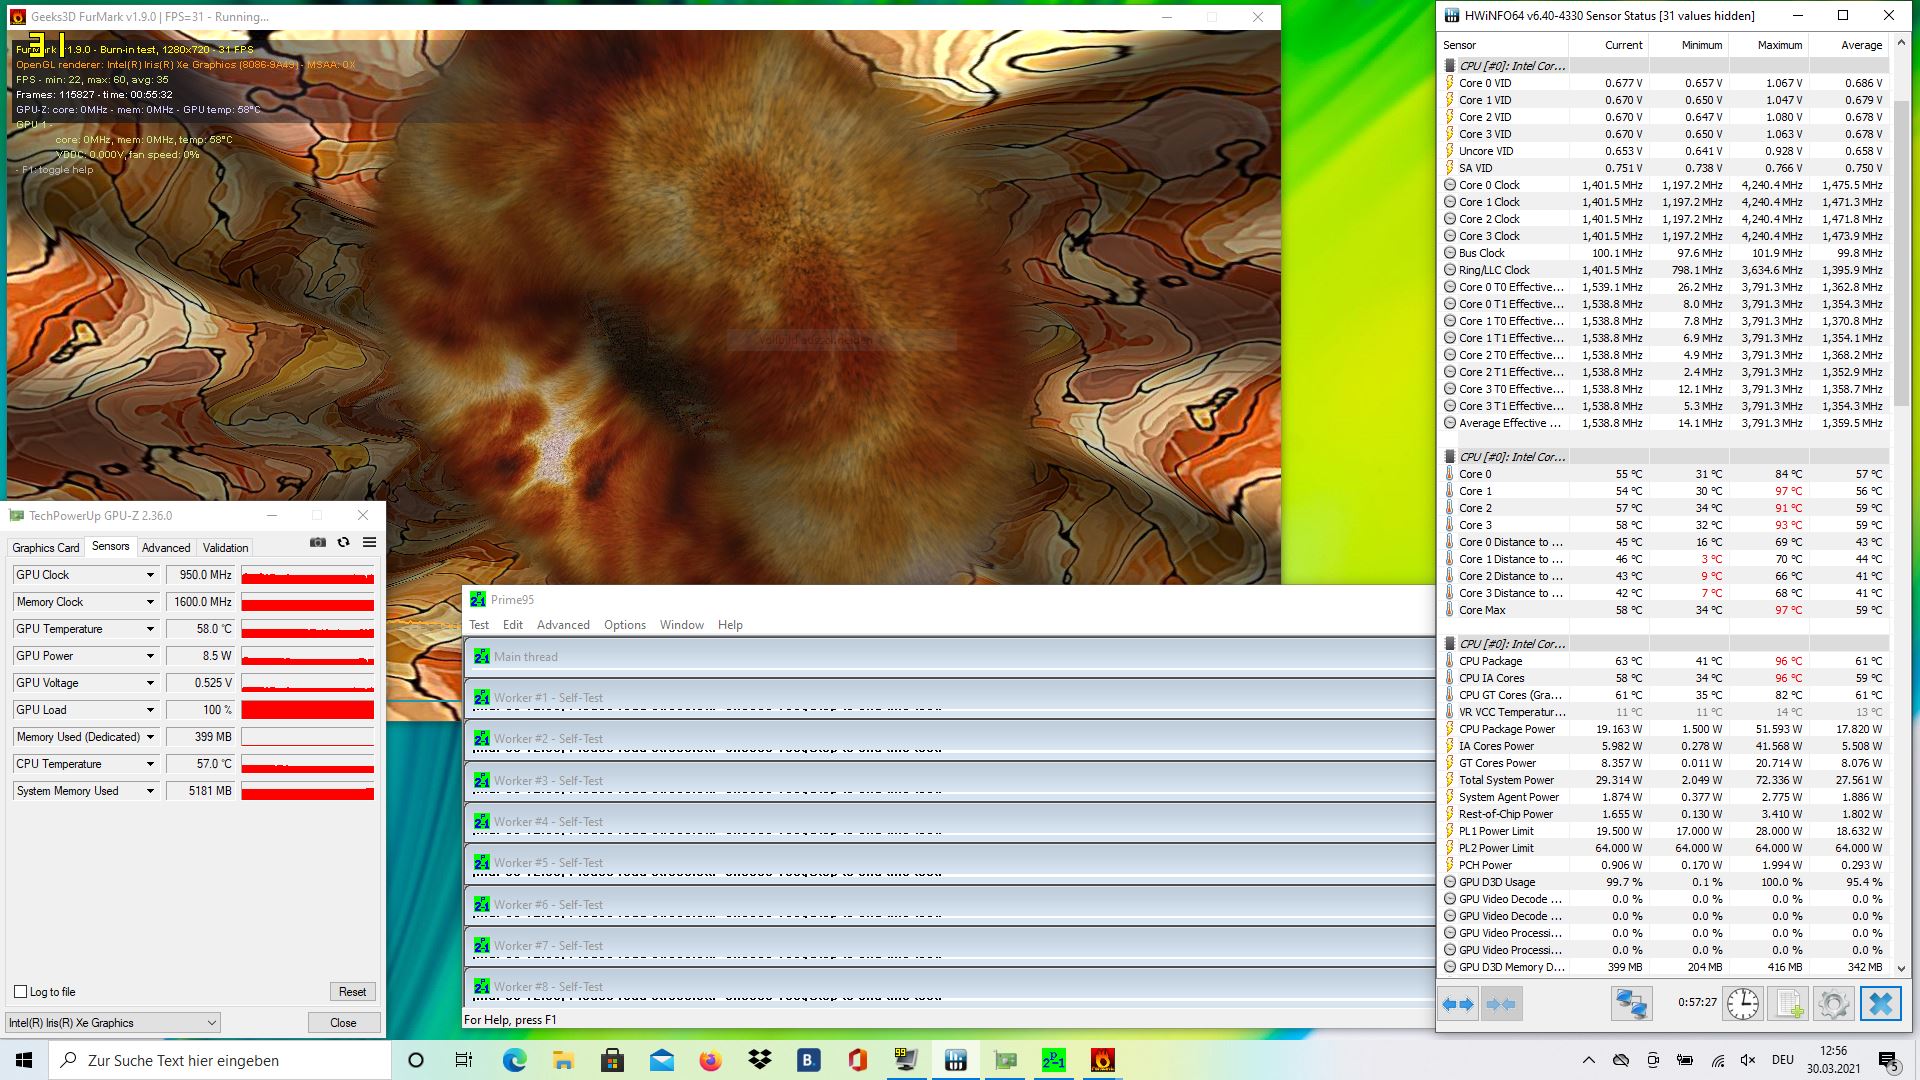Screen dimensions: 1920x1080
Task: Open the Options menu in Prime95
Action: tap(624, 625)
